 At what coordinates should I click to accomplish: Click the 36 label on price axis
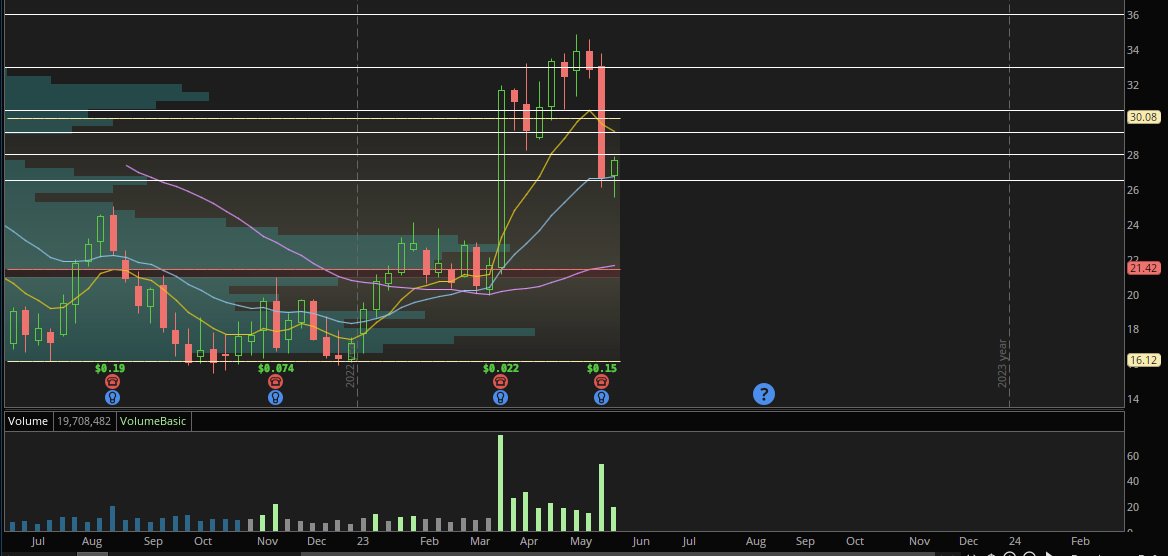[1133, 15]
